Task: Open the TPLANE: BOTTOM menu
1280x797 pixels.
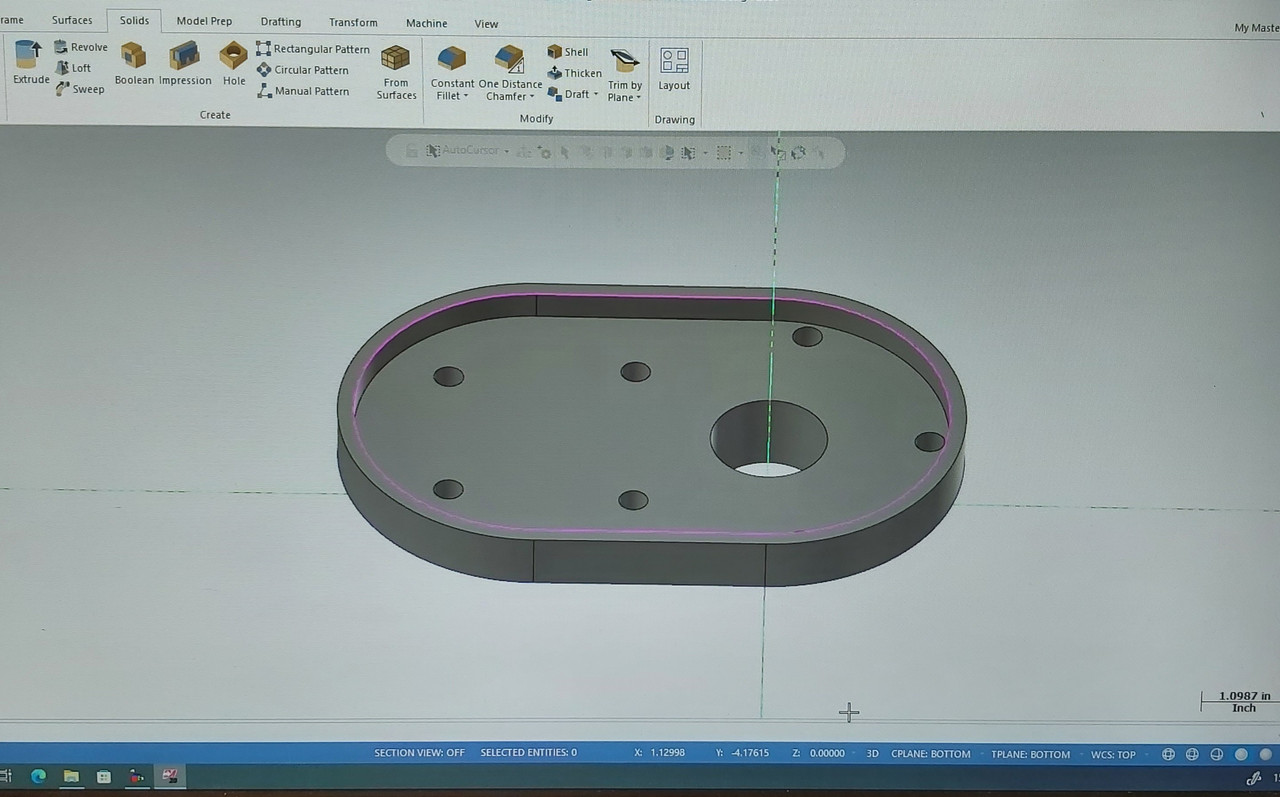Action: coord(1031,754)
